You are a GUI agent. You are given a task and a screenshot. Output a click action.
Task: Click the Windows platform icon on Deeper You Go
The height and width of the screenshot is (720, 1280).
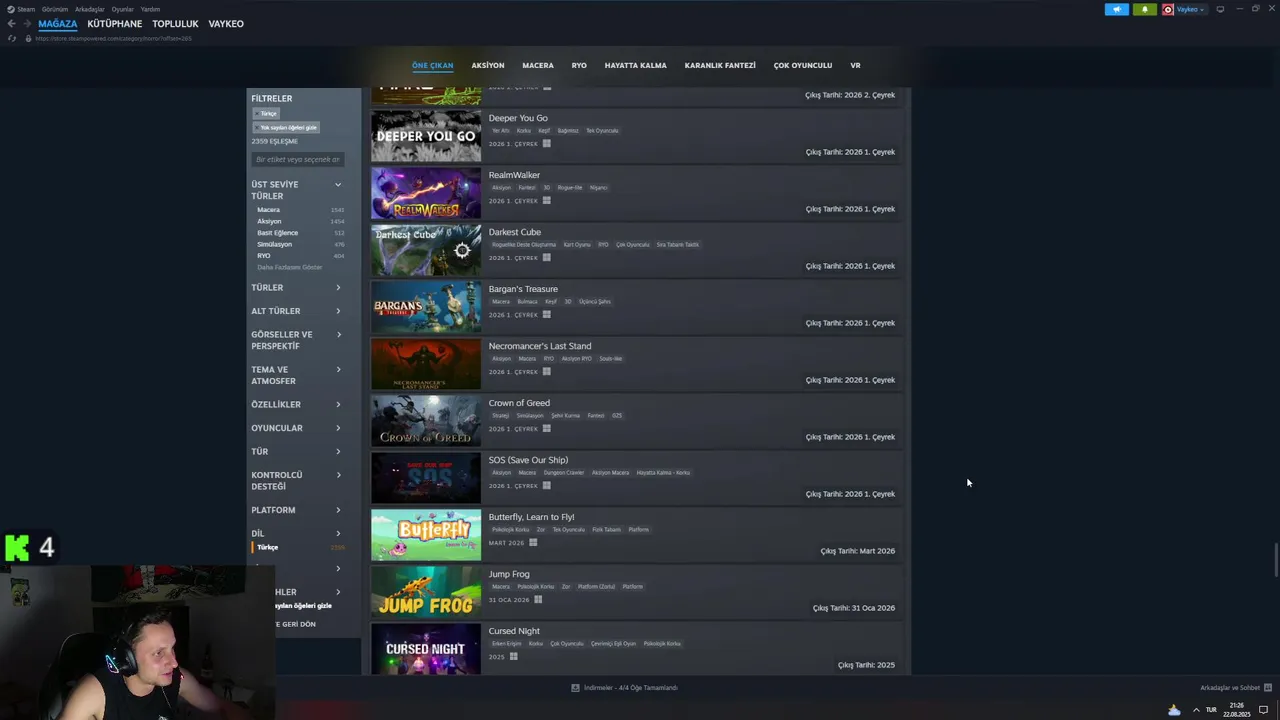coord(546,144)
